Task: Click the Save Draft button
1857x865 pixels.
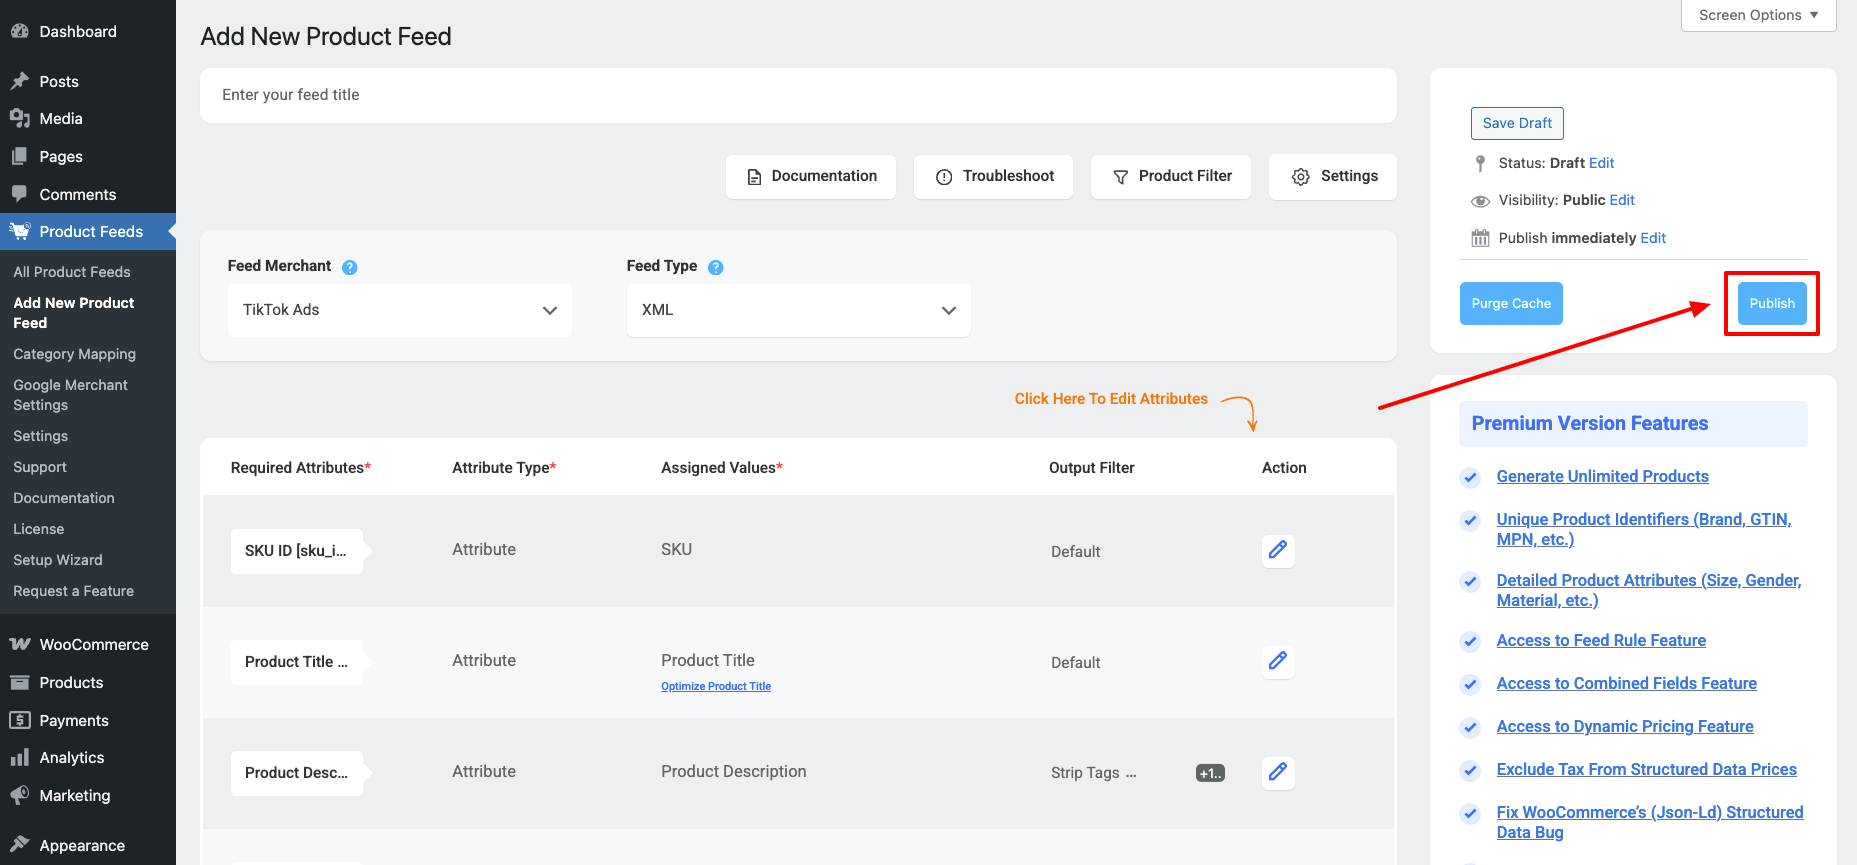Action: point(1516,123)
